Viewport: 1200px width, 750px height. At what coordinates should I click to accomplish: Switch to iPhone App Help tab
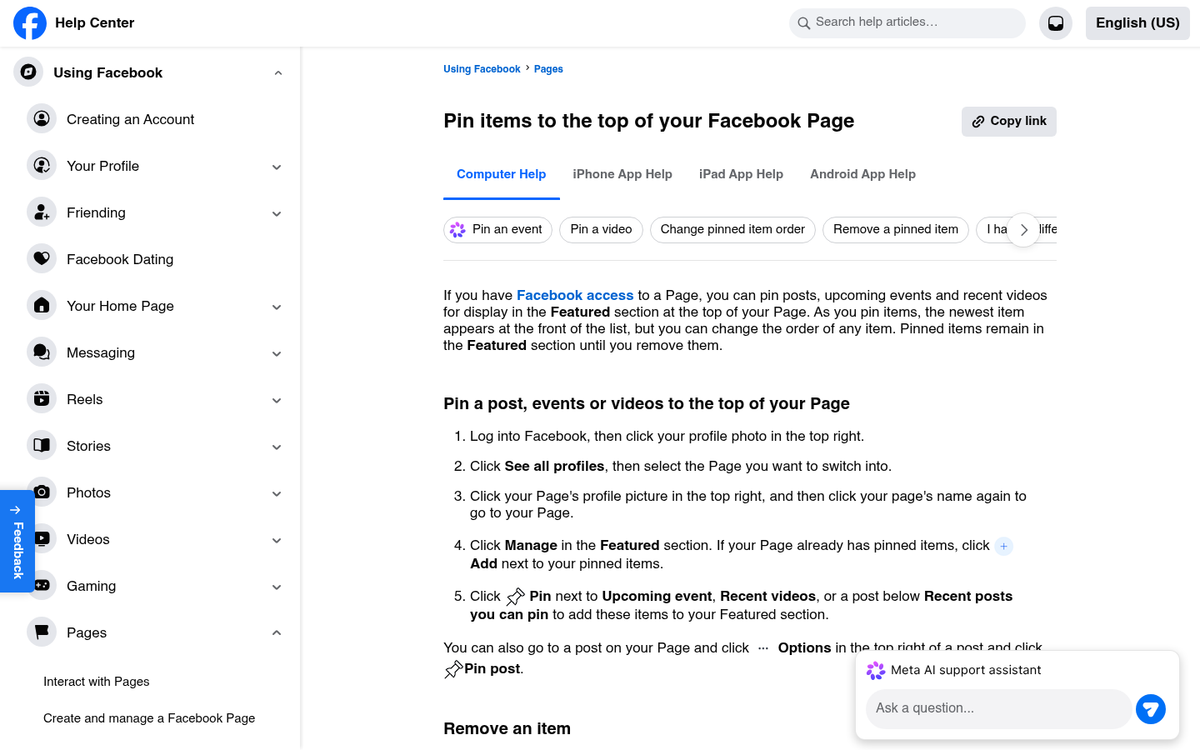(x=622, y=174)
